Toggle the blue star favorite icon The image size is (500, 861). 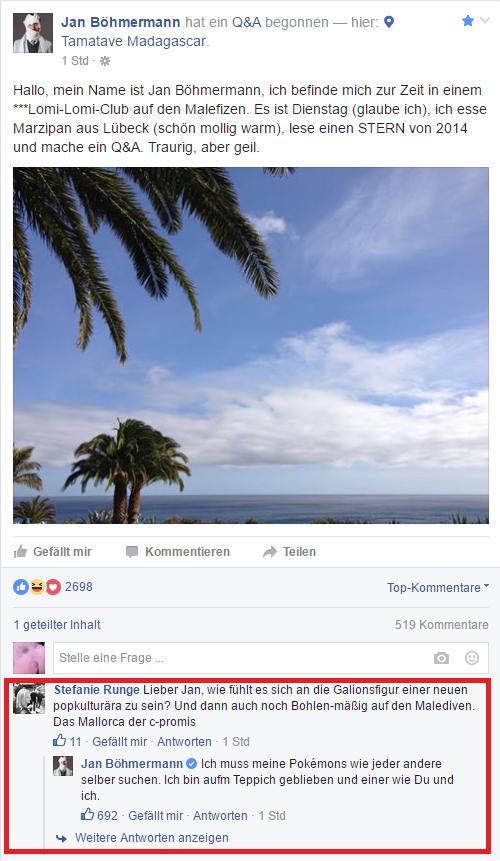468,21
